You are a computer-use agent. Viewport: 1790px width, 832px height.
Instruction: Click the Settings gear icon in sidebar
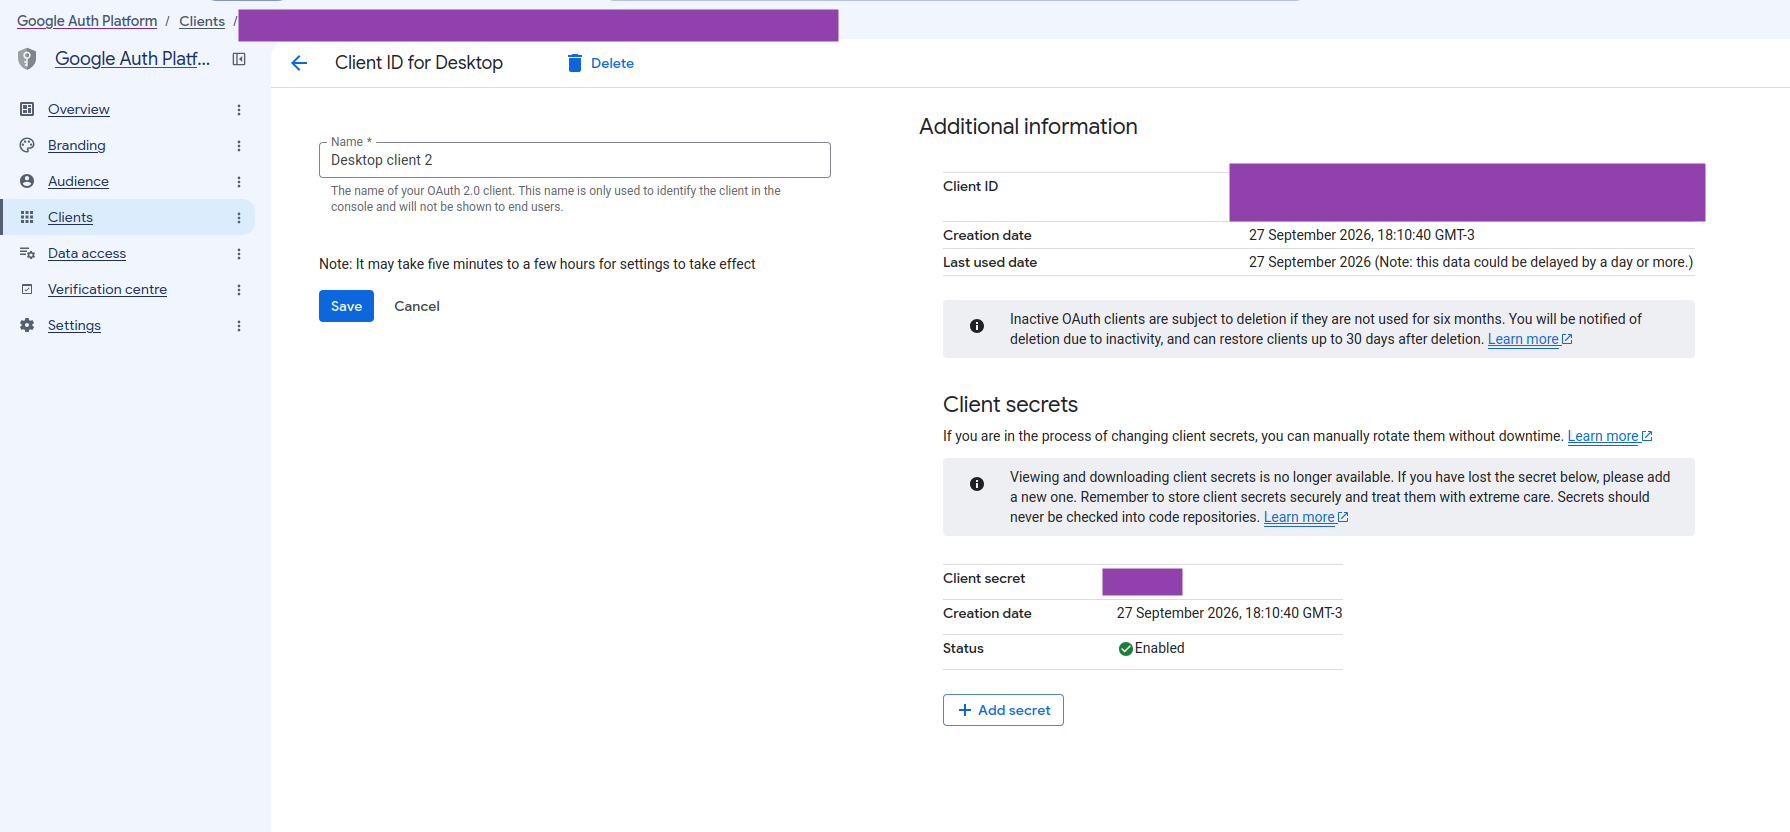click(x=27, y=325)
